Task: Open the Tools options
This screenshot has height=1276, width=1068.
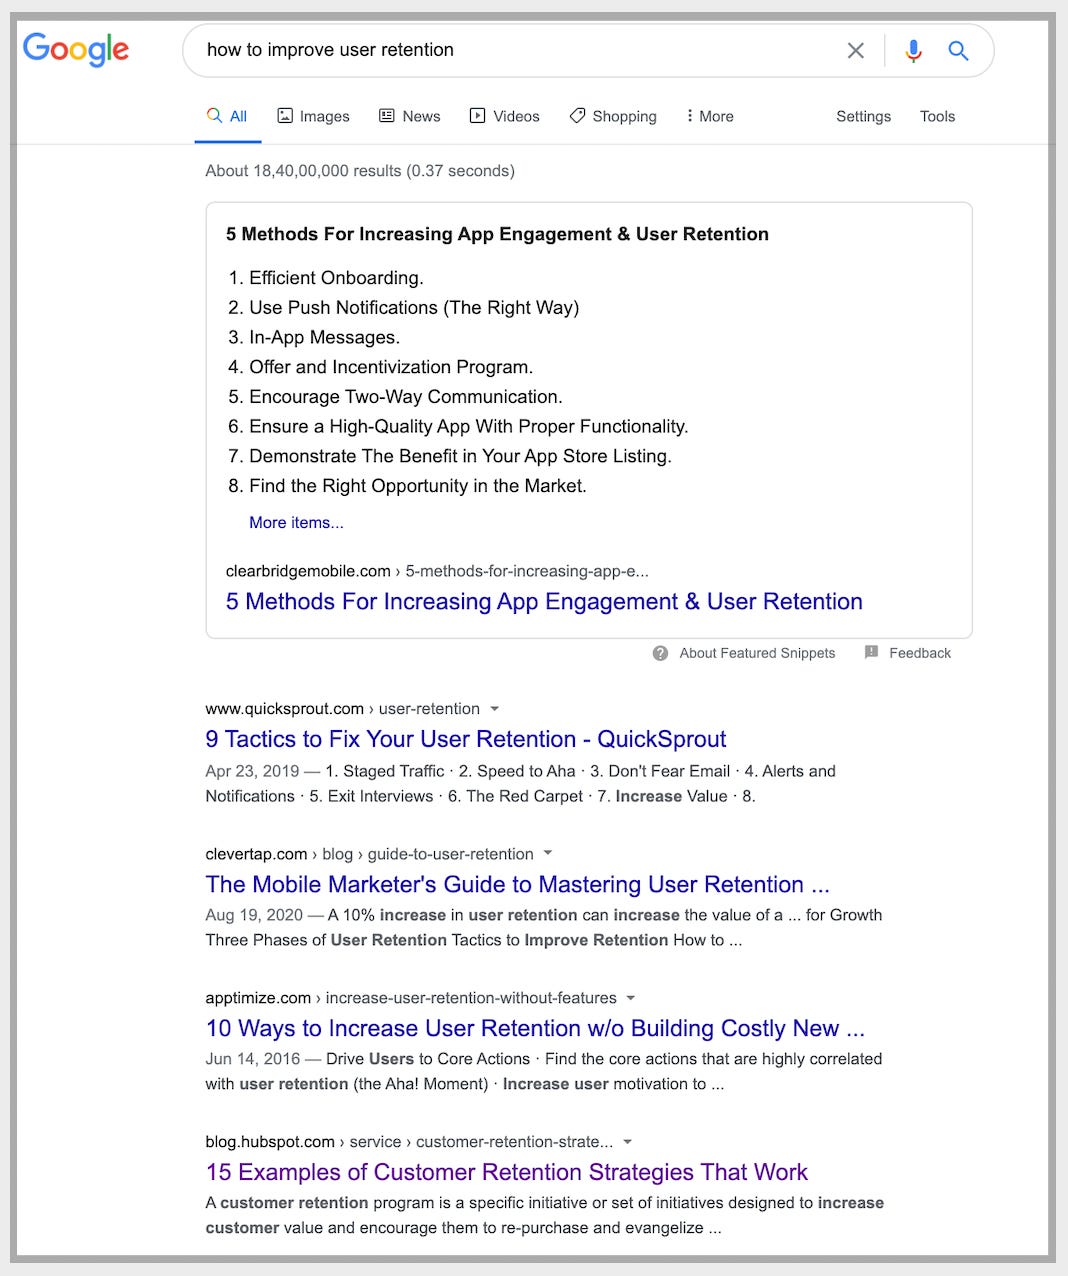Action: [937, 116]
